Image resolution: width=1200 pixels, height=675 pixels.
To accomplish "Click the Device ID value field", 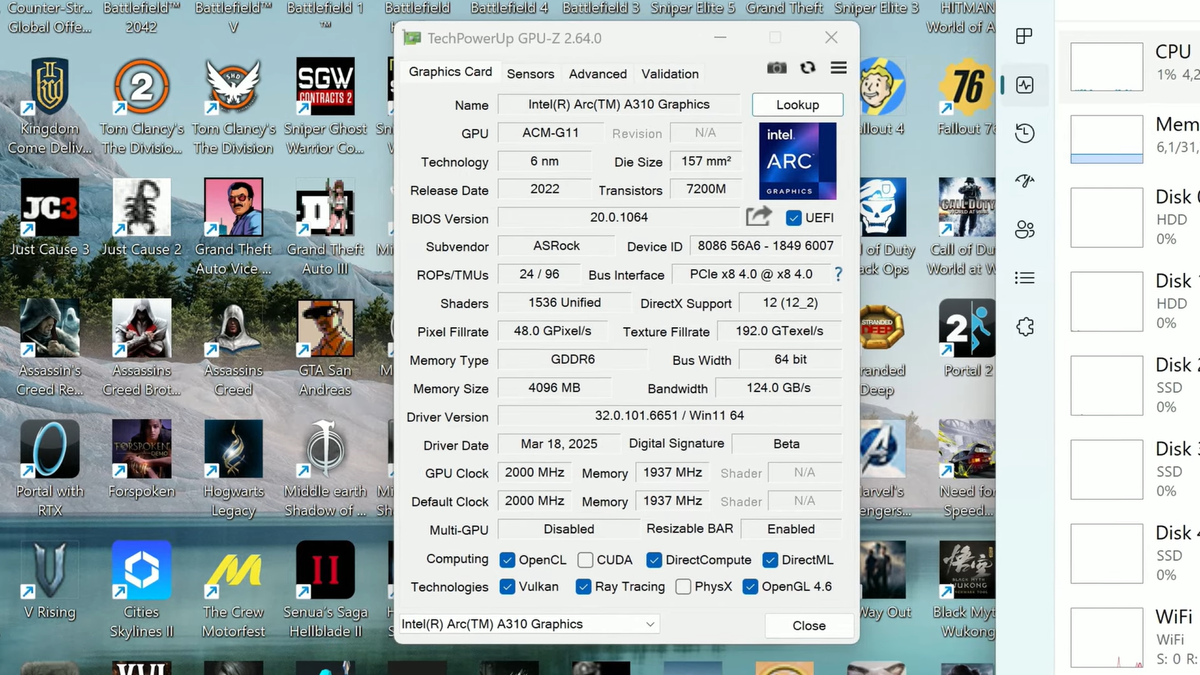I will click(765, 246).
